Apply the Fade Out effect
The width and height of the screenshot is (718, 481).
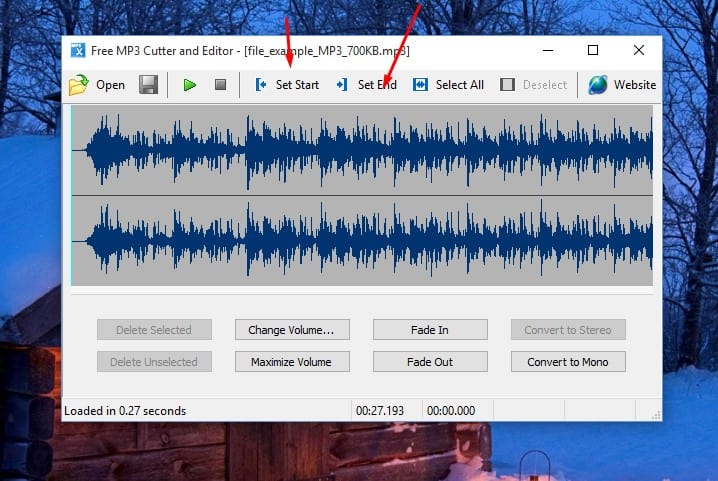[x=429, y=362]
